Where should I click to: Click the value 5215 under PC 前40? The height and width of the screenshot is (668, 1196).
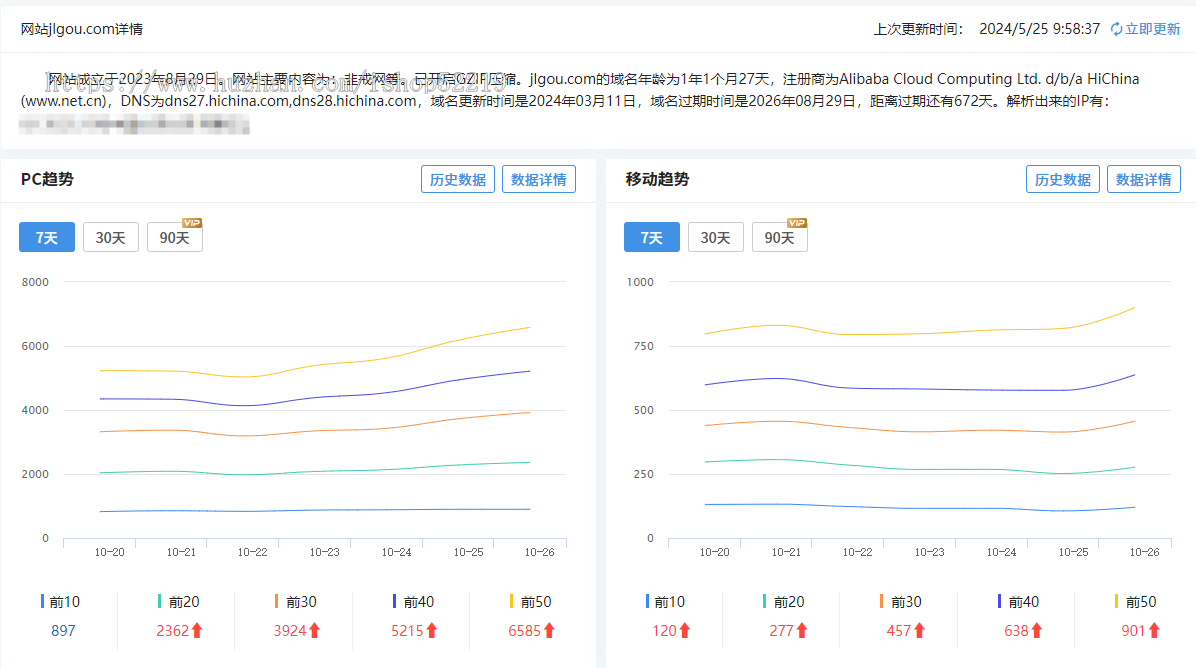click(407, 631)
